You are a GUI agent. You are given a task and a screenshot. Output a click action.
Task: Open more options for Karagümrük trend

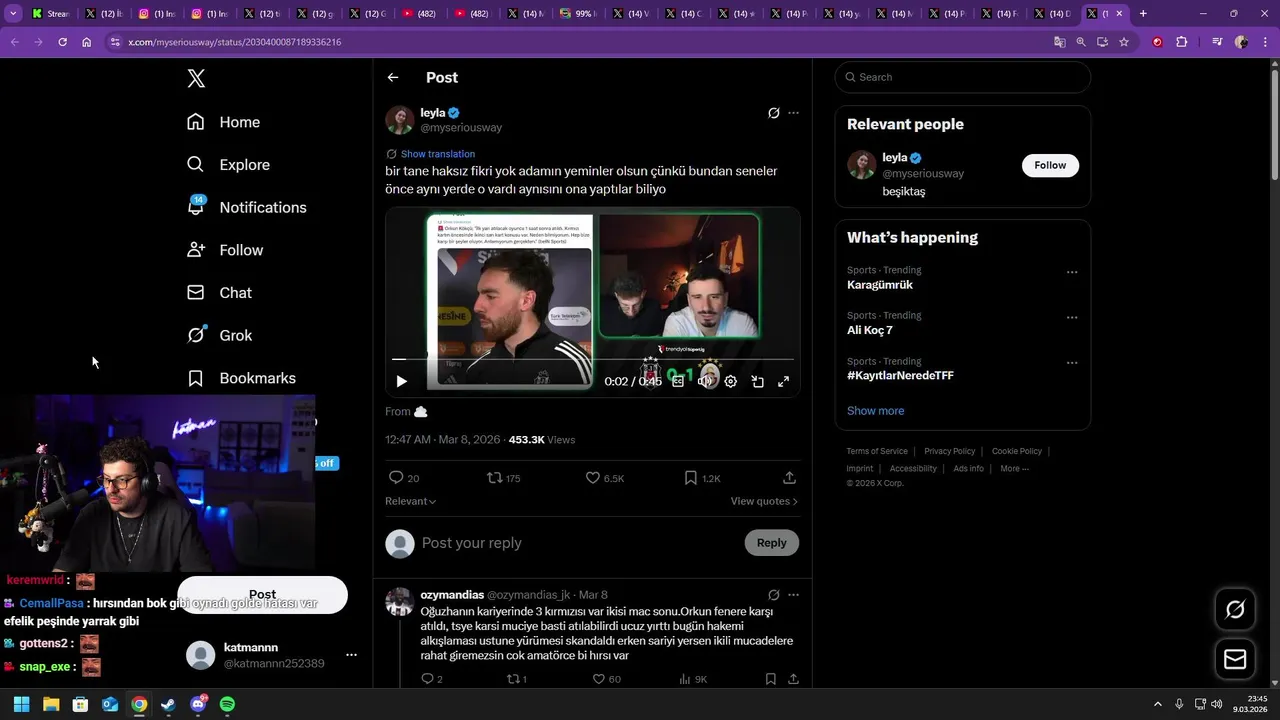click(1072, 272)
